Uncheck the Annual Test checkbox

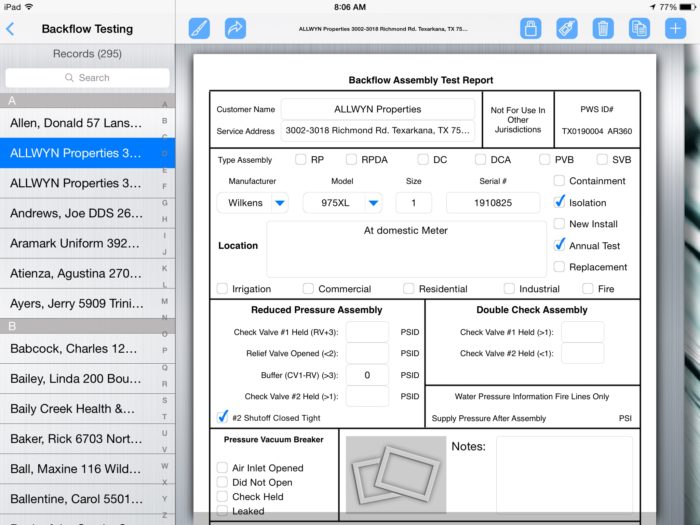pyautogui.click(x=559, y=245)
